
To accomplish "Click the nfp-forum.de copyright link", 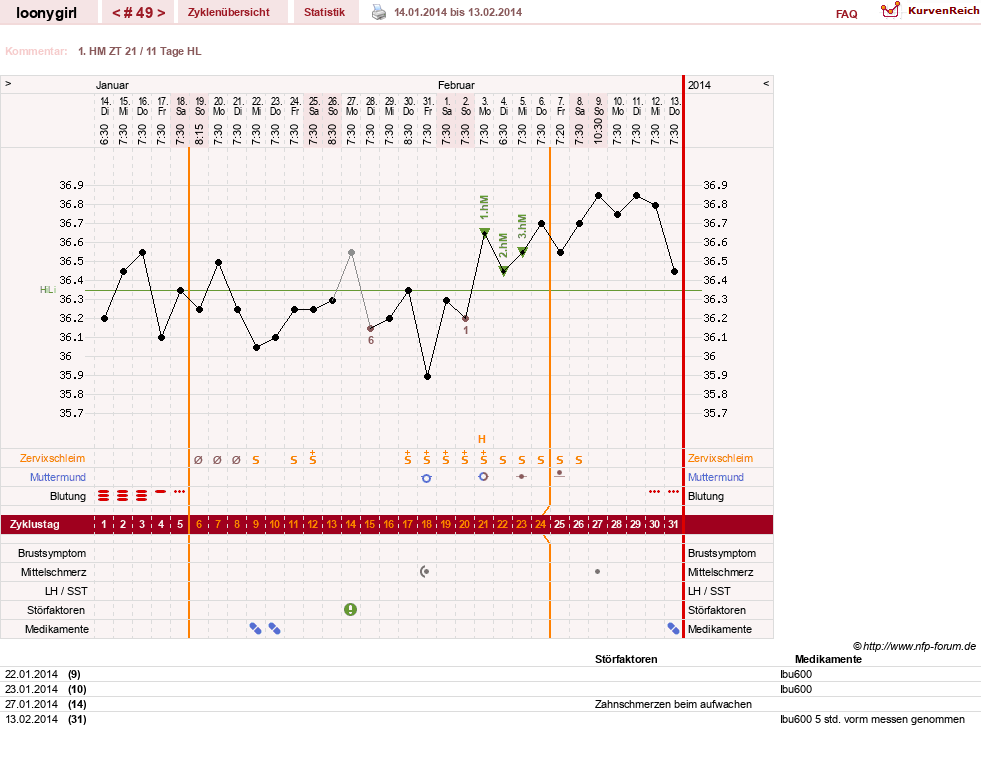I will 914,646.
